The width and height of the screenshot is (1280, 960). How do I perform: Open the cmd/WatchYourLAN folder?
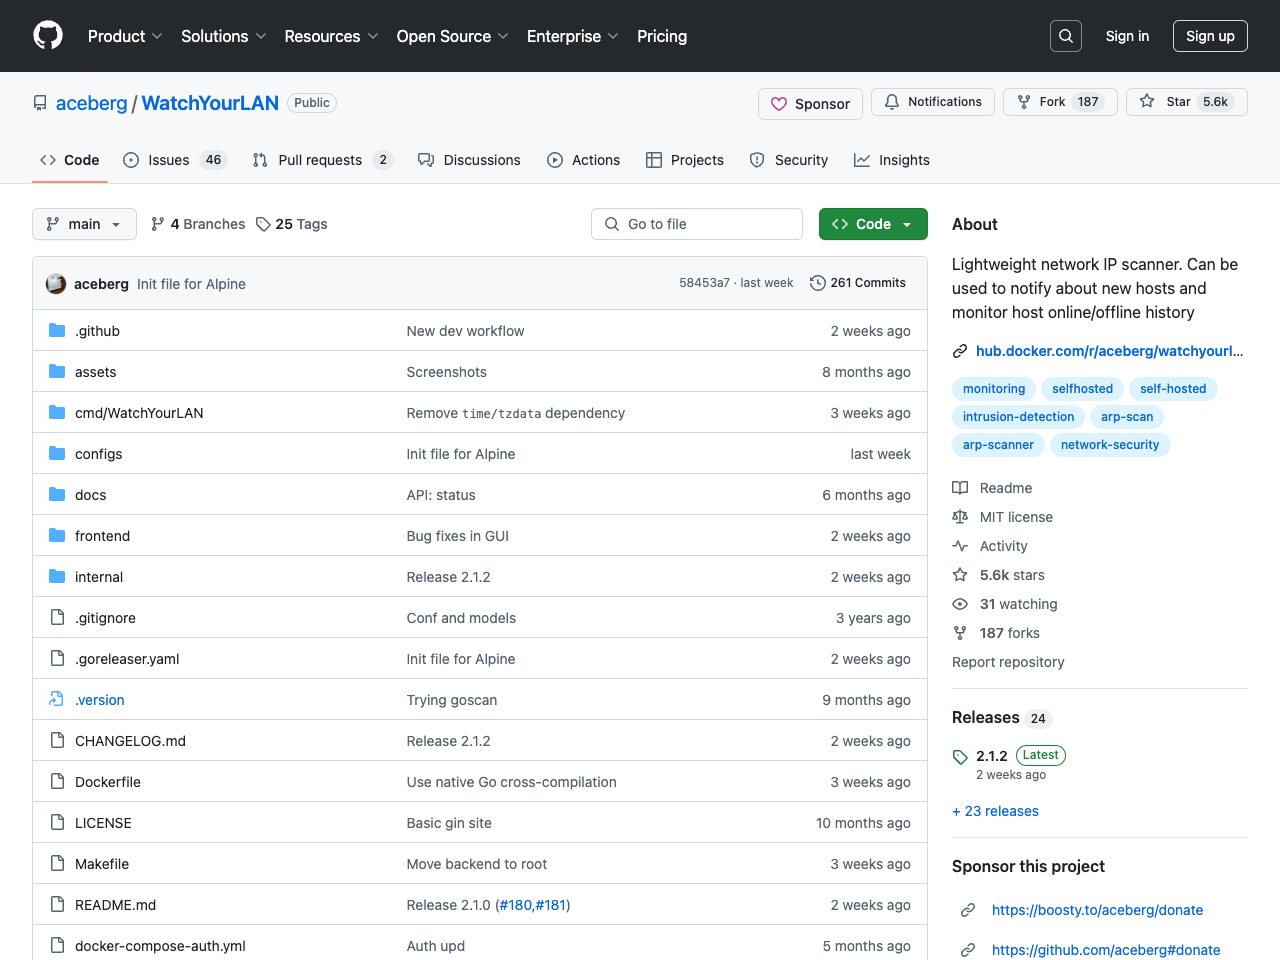[x=139, y=413]
